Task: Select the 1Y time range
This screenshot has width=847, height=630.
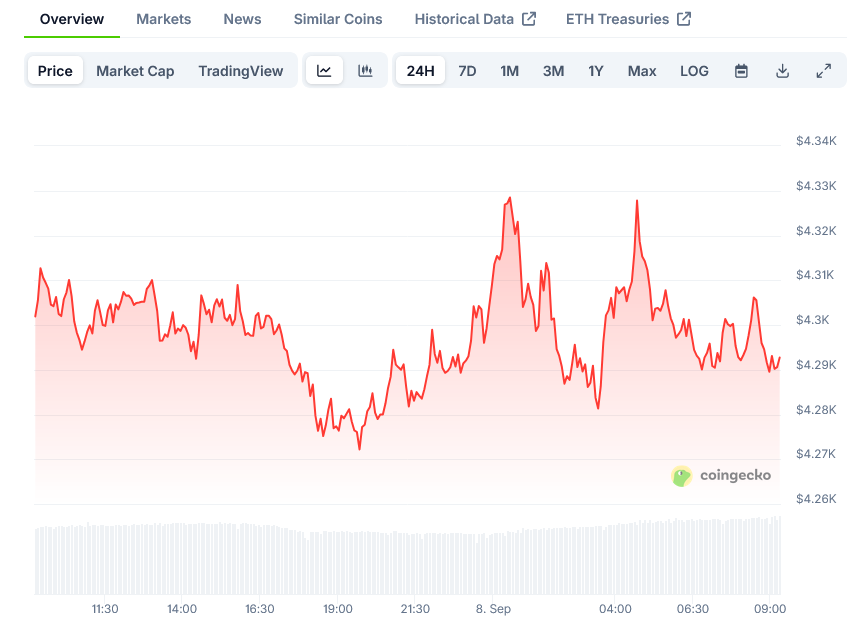Action: tap(595, 71)
